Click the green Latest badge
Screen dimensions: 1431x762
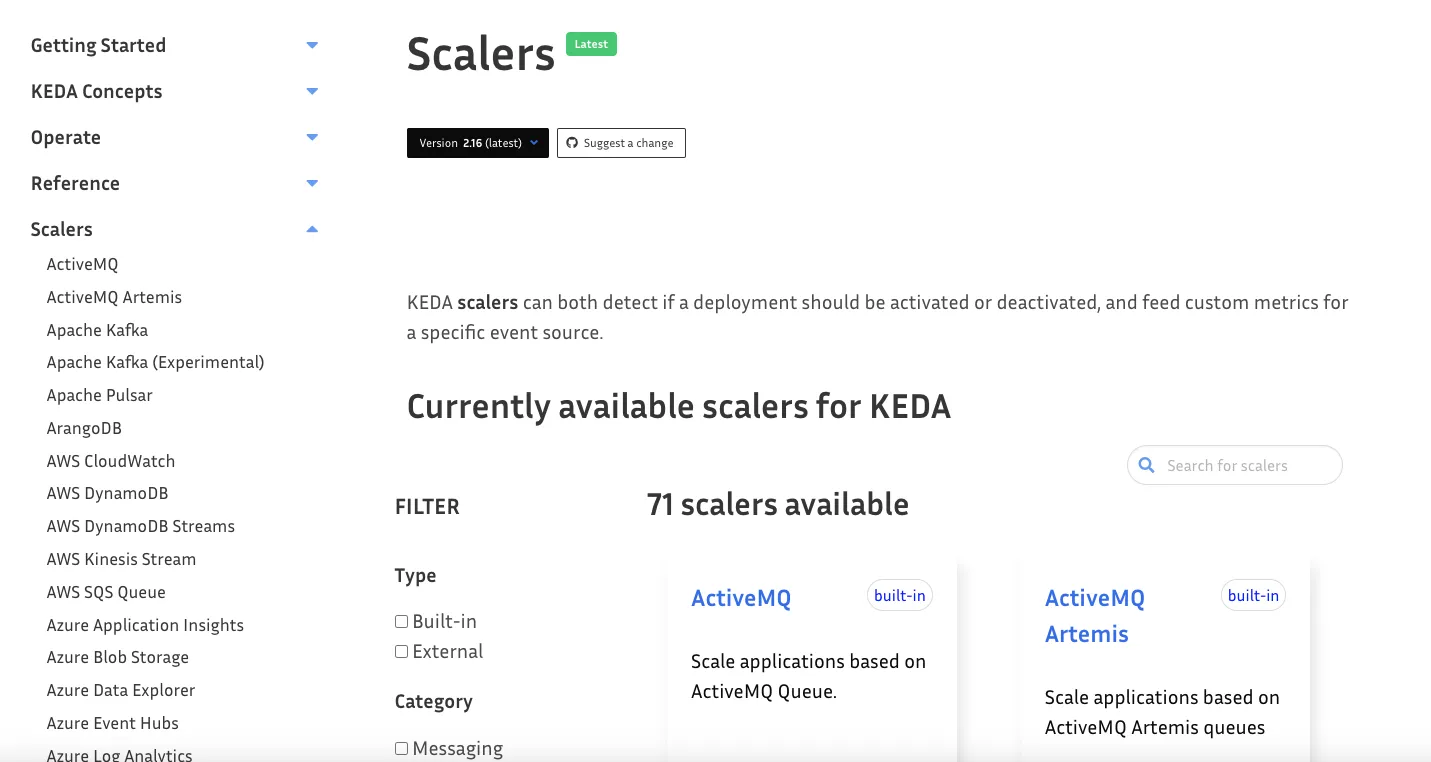[x=591, y=44]
